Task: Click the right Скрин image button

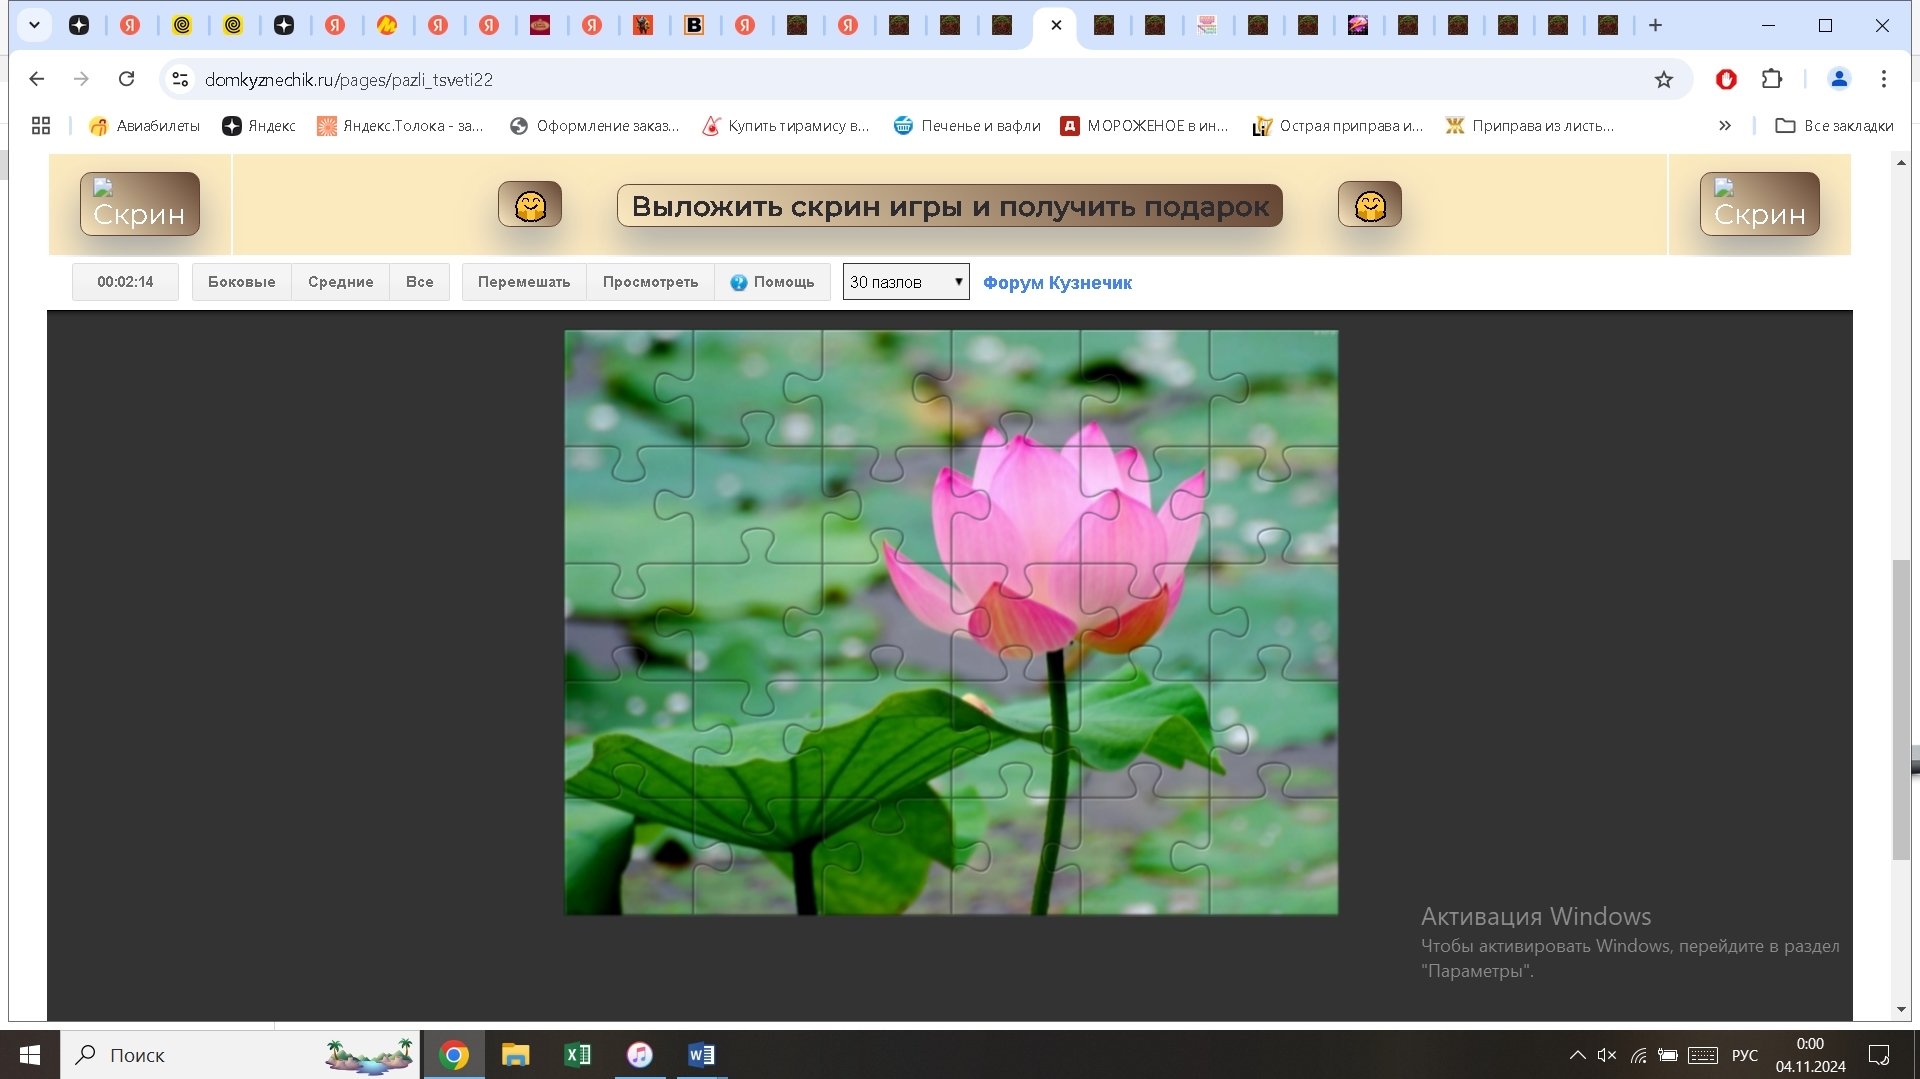Action: 1760,204
